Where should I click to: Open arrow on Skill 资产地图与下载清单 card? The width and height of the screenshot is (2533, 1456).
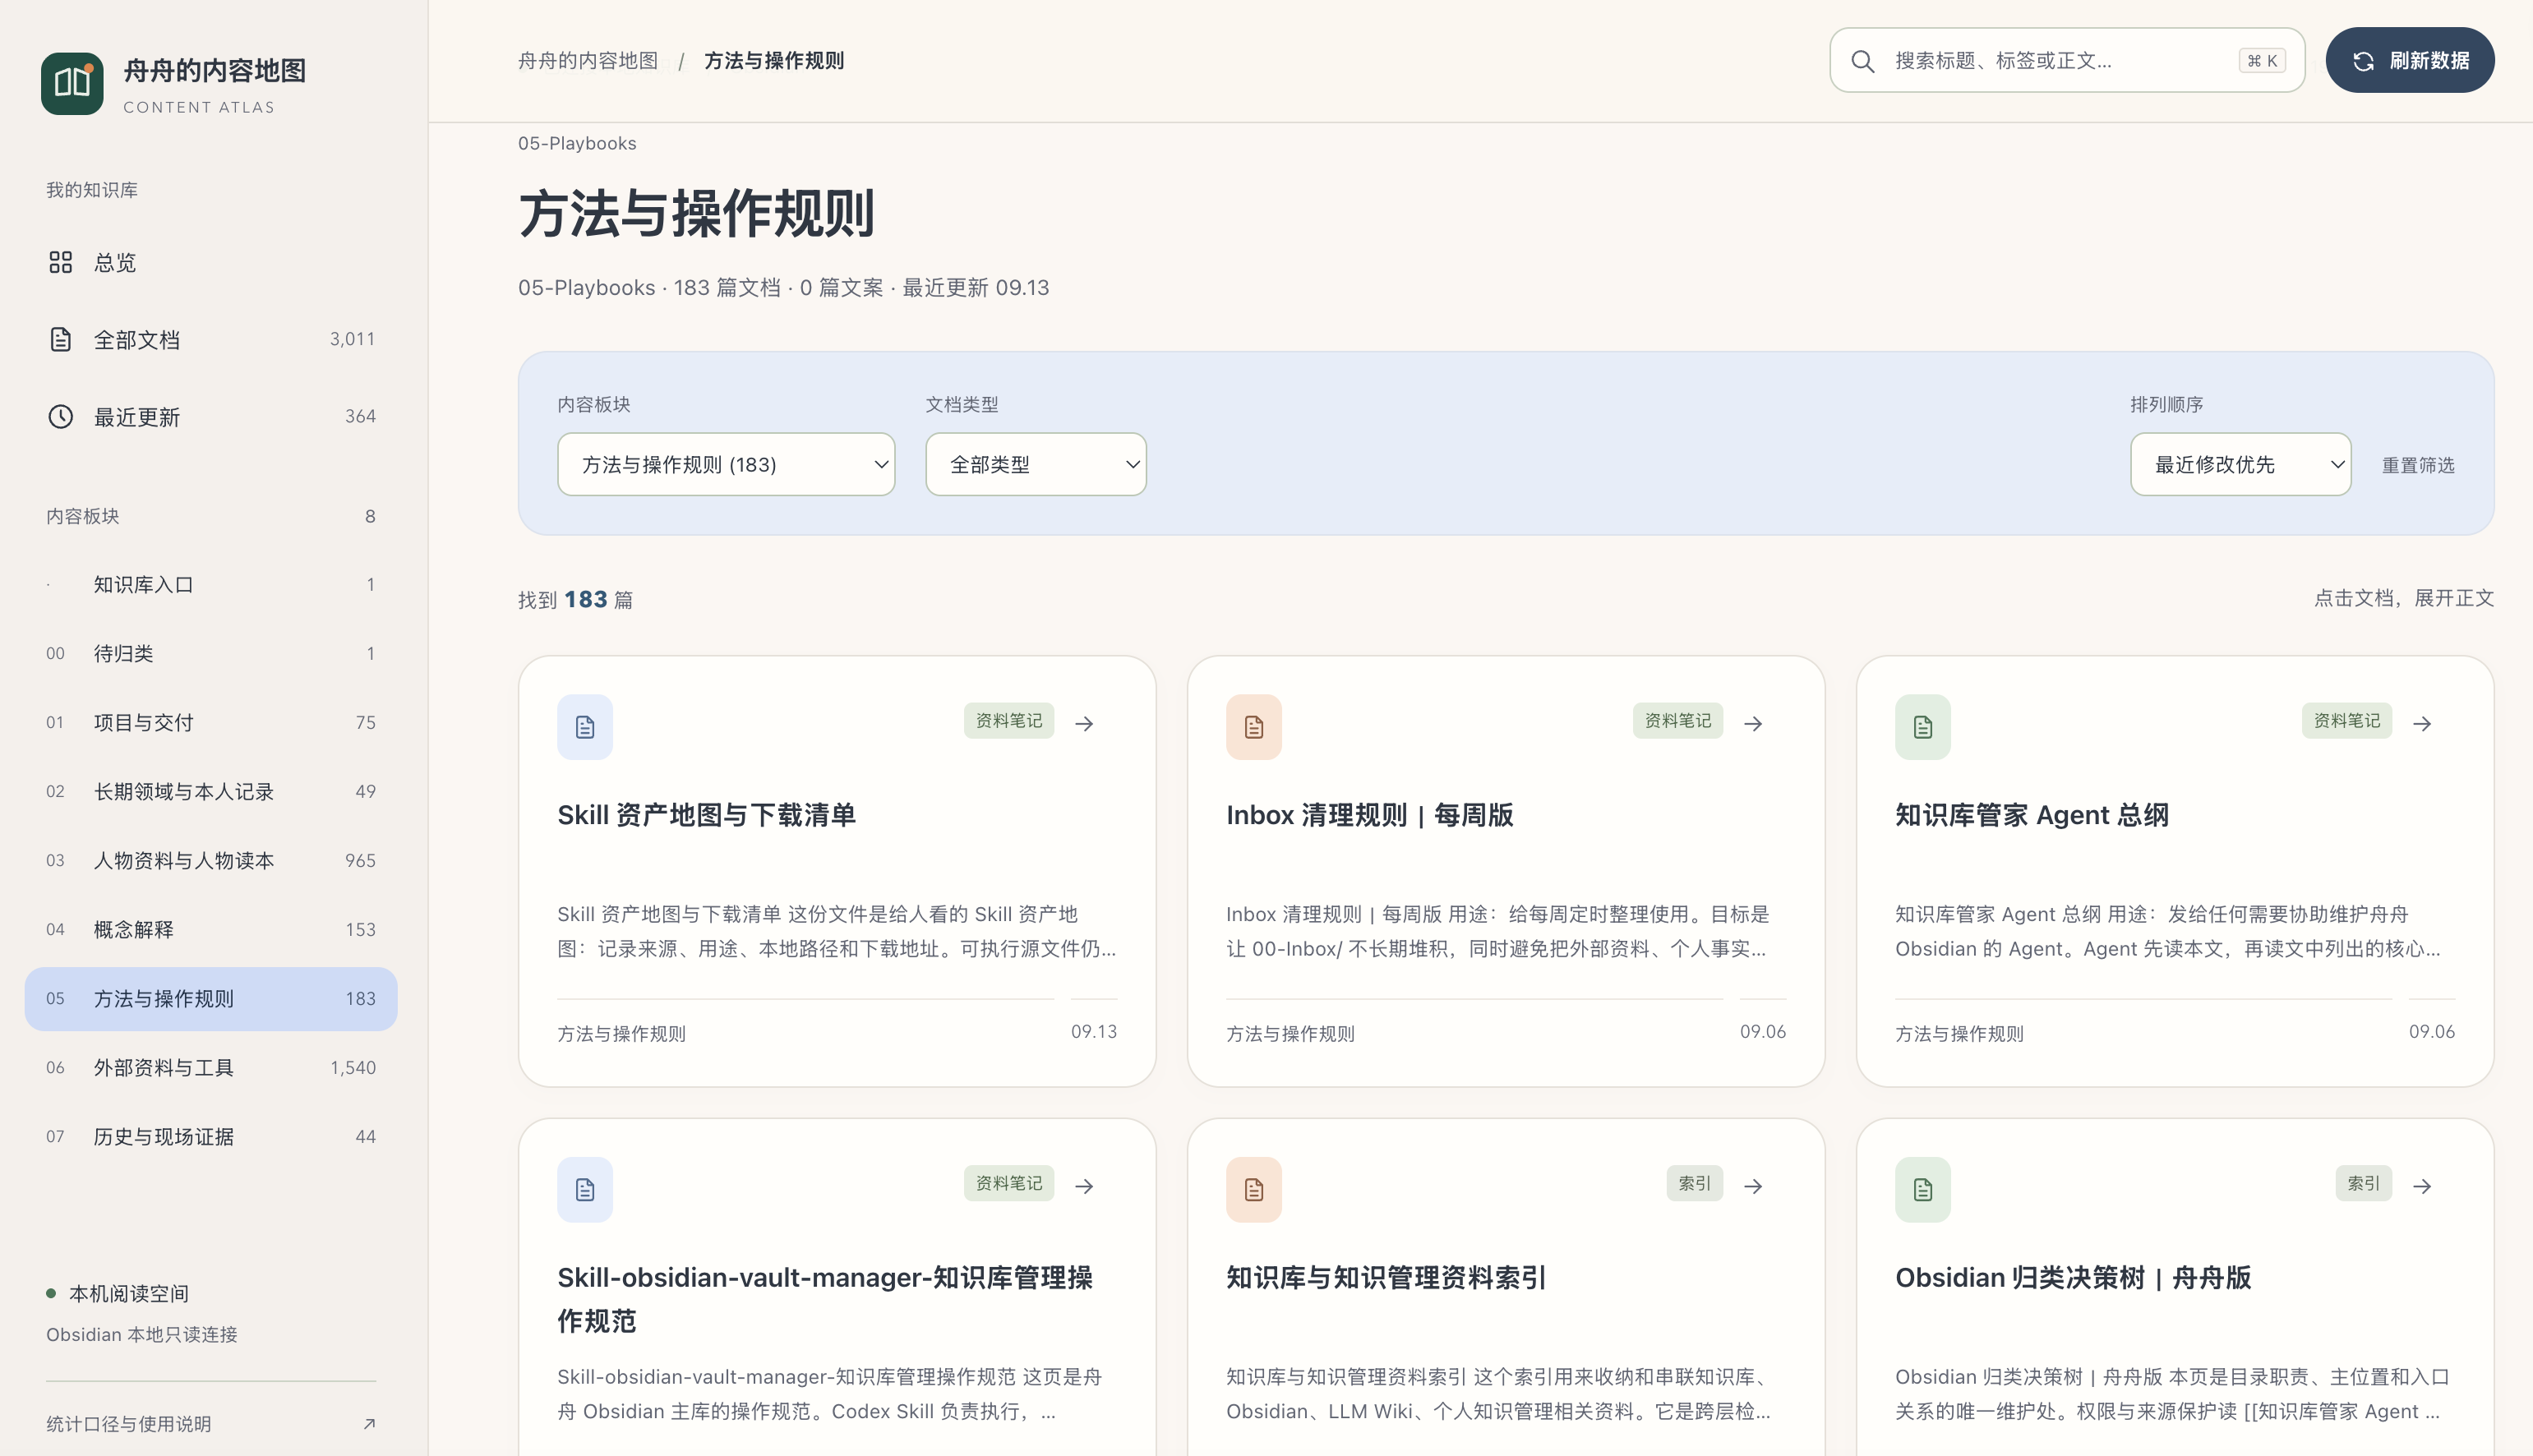[x=1085, y=723]
